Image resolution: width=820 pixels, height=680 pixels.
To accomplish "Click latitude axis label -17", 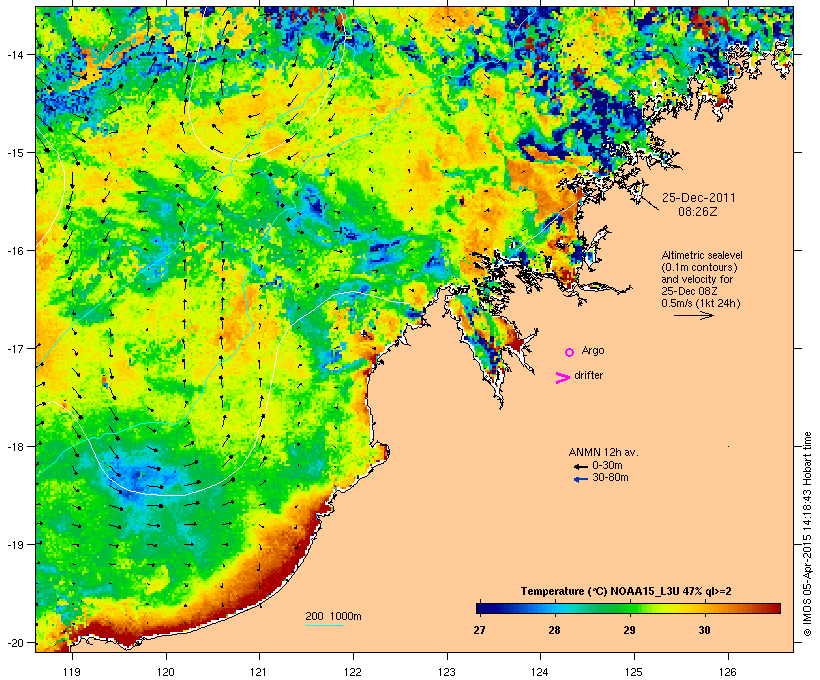I will [x=14, y=348].
